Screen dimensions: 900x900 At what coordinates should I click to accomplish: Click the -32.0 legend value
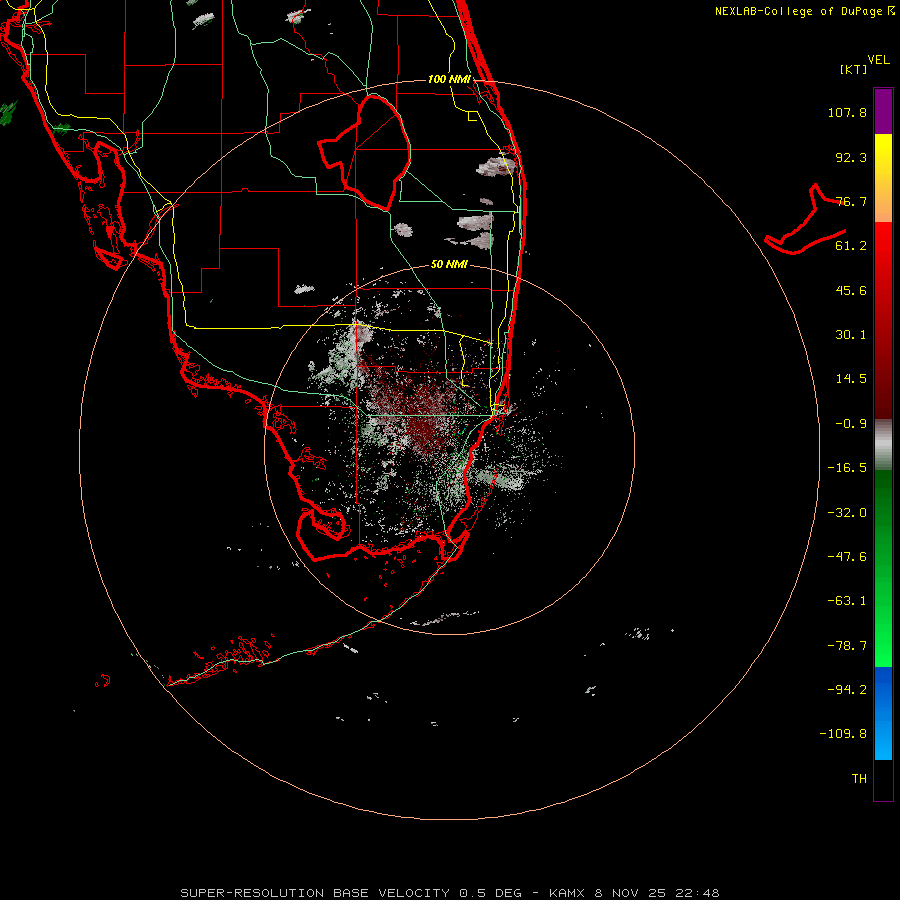847,513
